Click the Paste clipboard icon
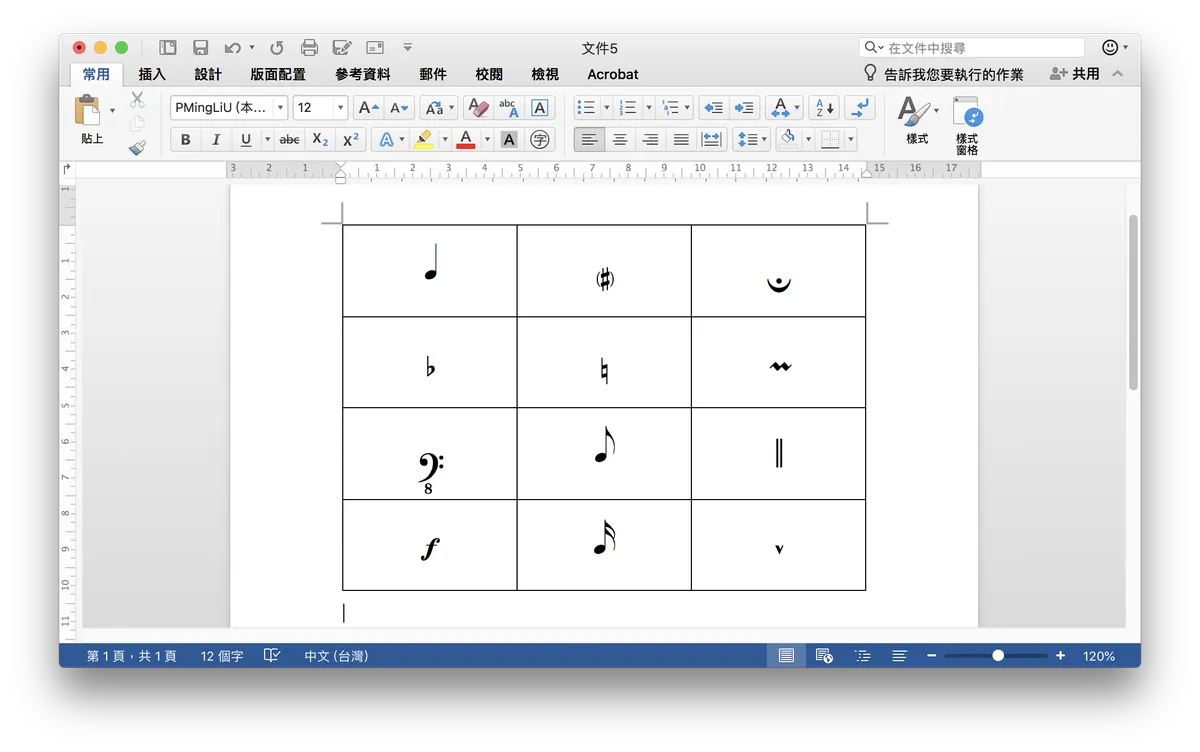 coord(88,109)
